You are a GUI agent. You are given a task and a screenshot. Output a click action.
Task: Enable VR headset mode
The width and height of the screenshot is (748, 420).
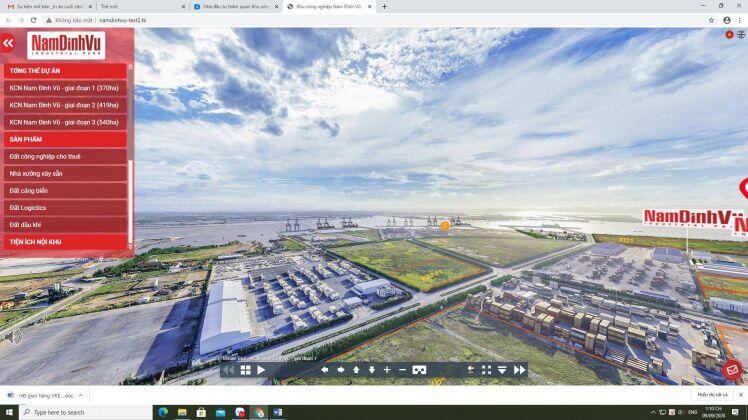click(419, 370)
